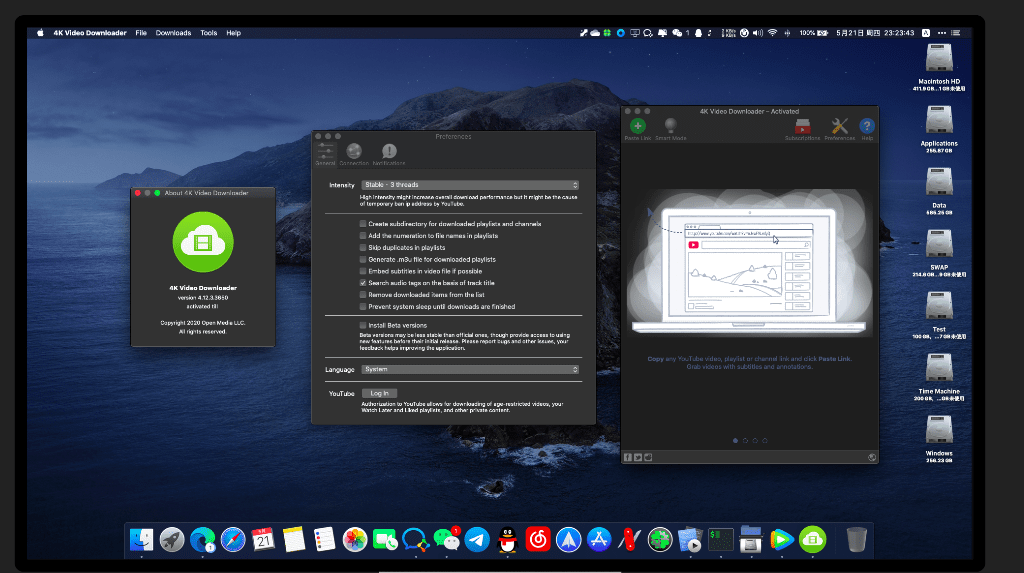This screenshot has height=573, width=1024.
Task: Open the Tools menu in the menu bar
Action: pos(208,33)
